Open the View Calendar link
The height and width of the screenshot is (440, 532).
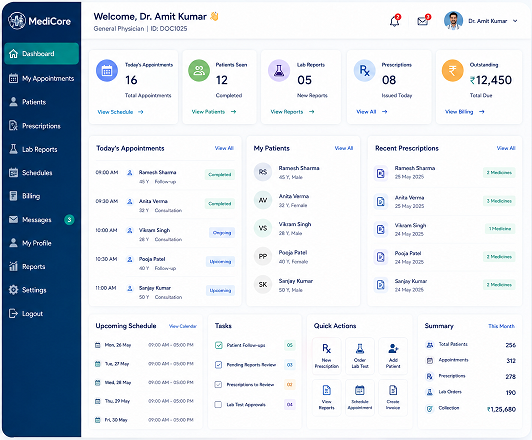[183, 326]
